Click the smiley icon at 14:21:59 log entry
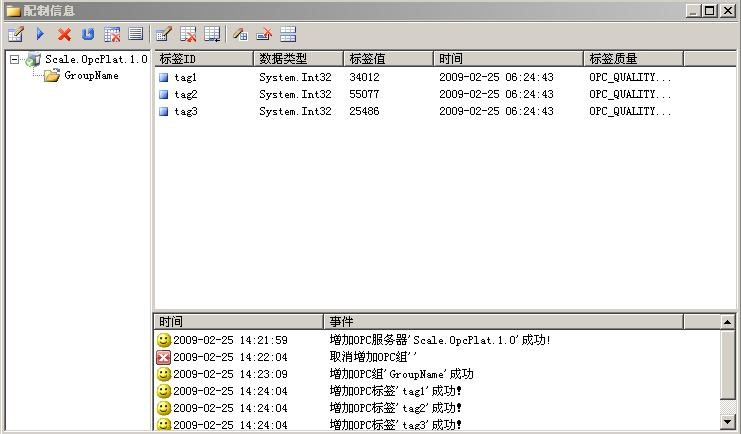Image resolution: width=741 pixels, height=434 pixels. (x=164, y=340)
